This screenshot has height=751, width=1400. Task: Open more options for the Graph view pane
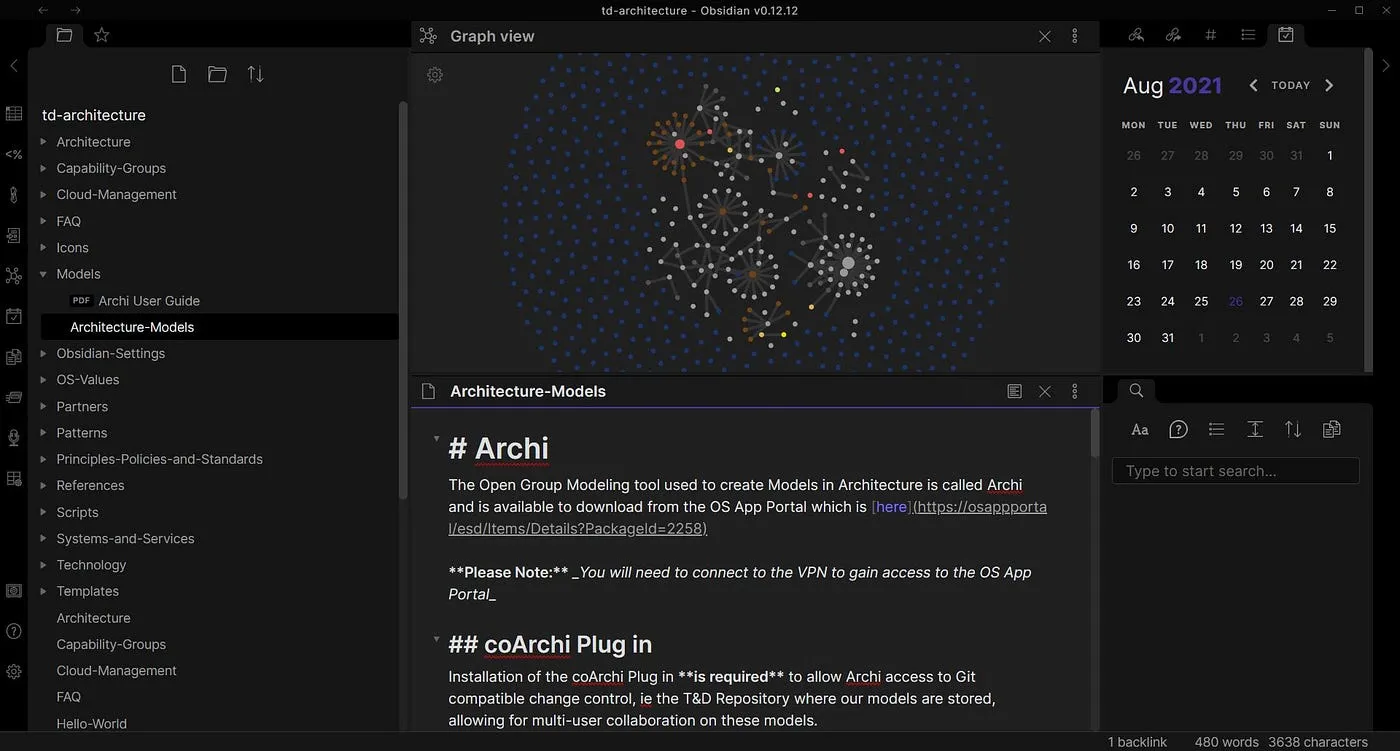1075,36
